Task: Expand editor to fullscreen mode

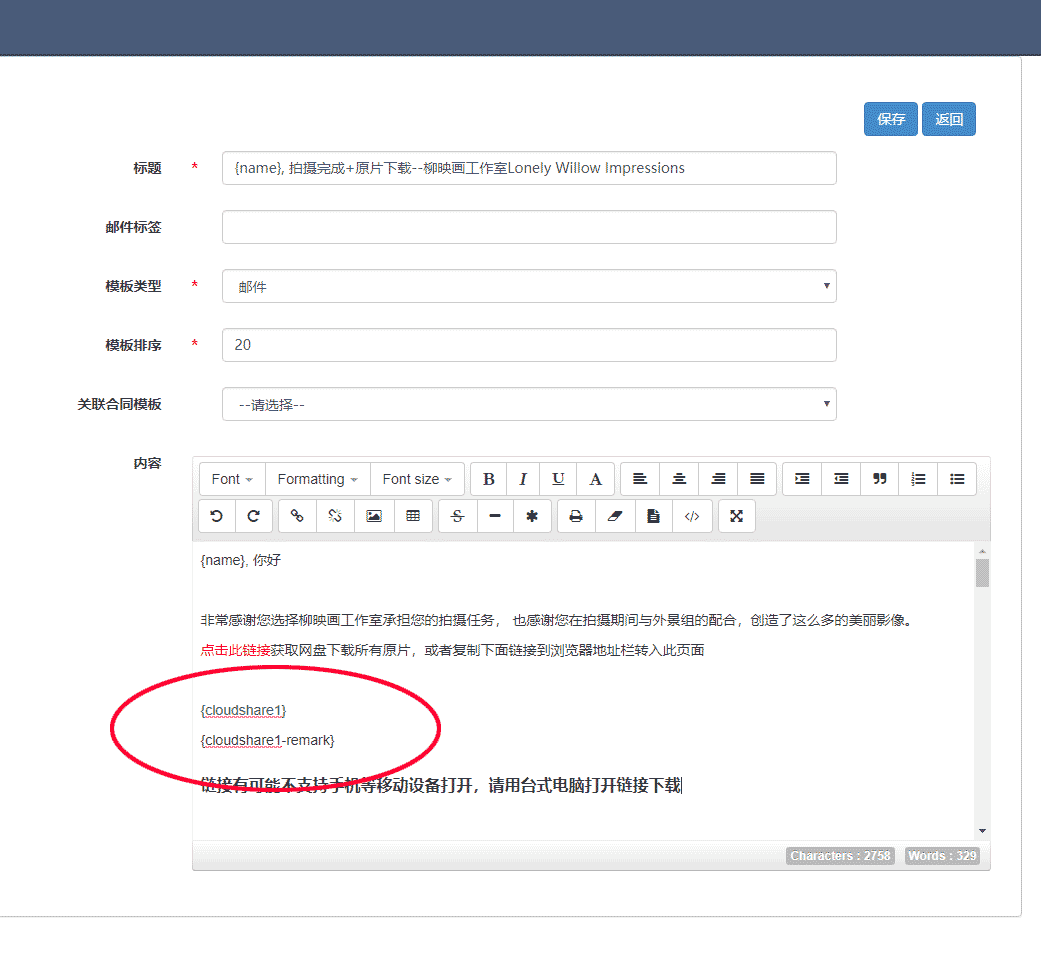Action: pos(737,516)
